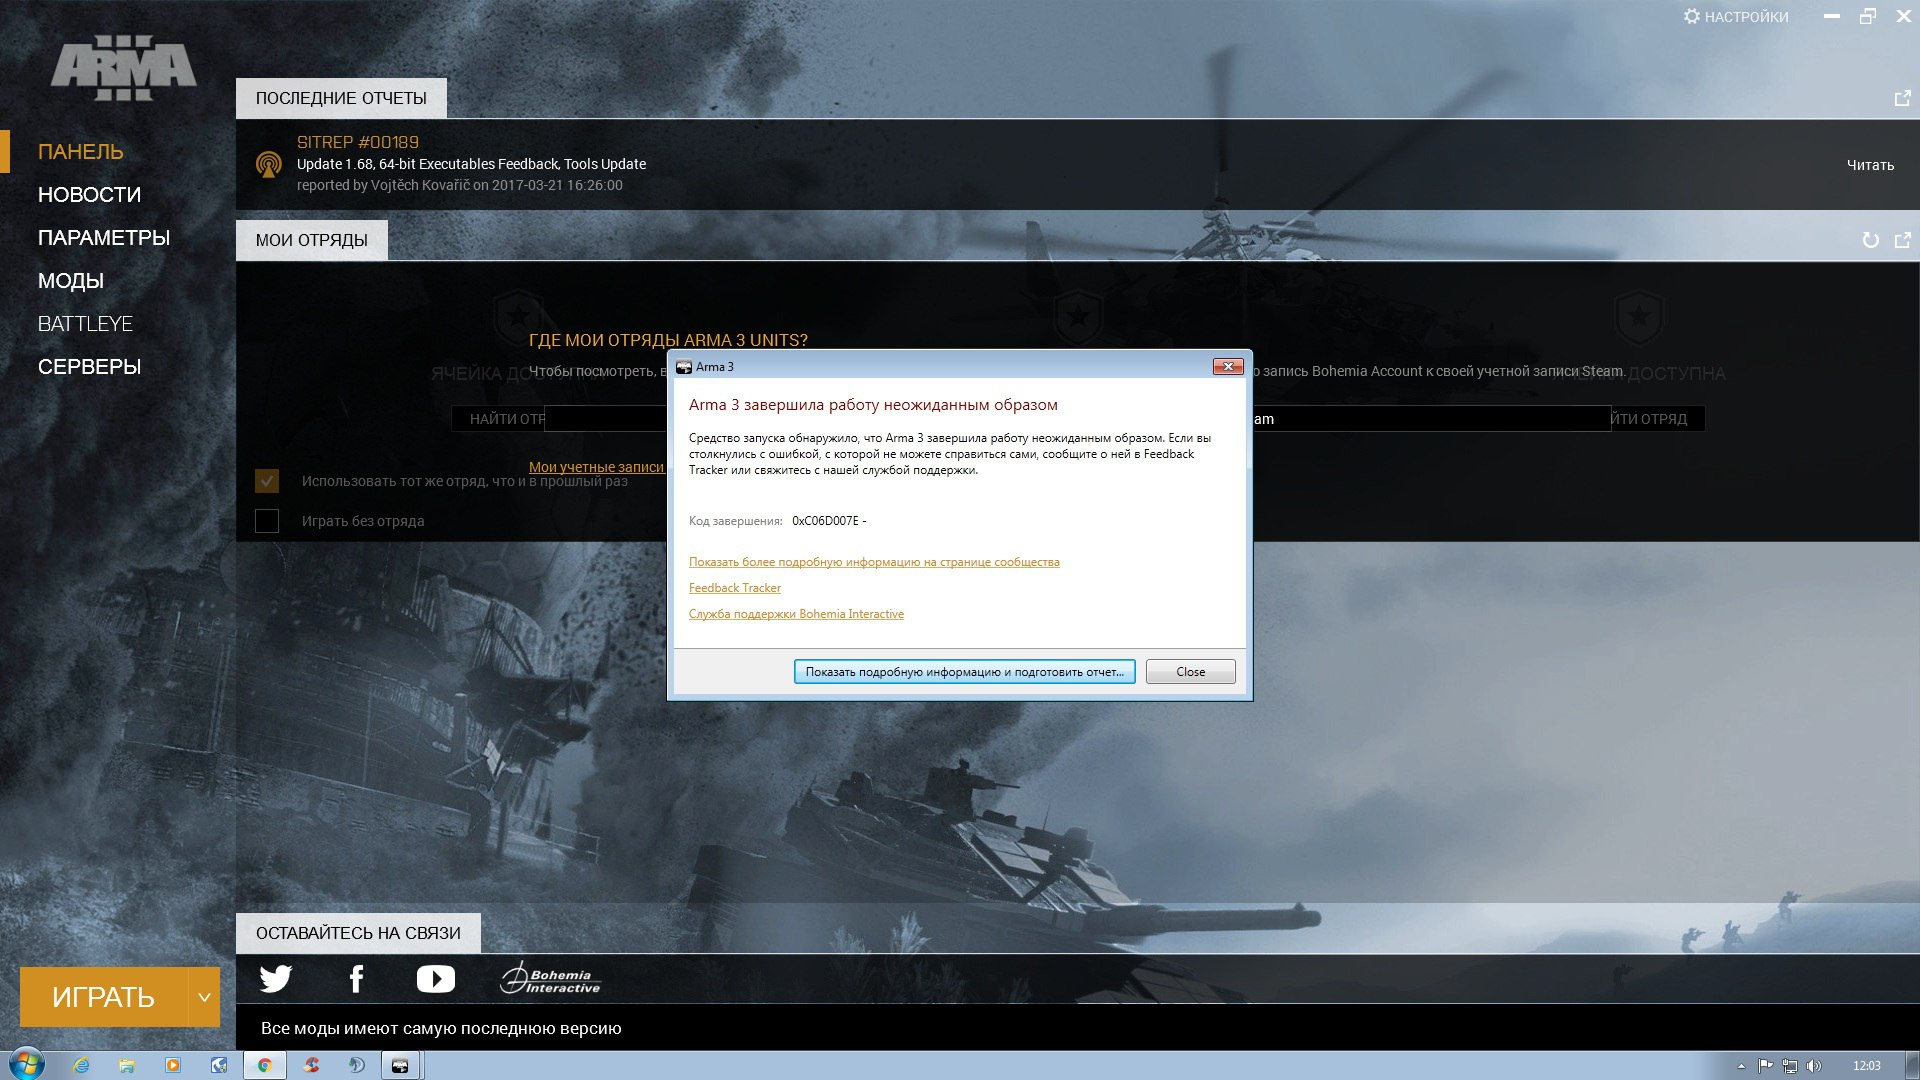This screenshot has width=1920, height=1080.
Task: Close the Arma 3 crash dialog with X
Action: coord(1228,367)
